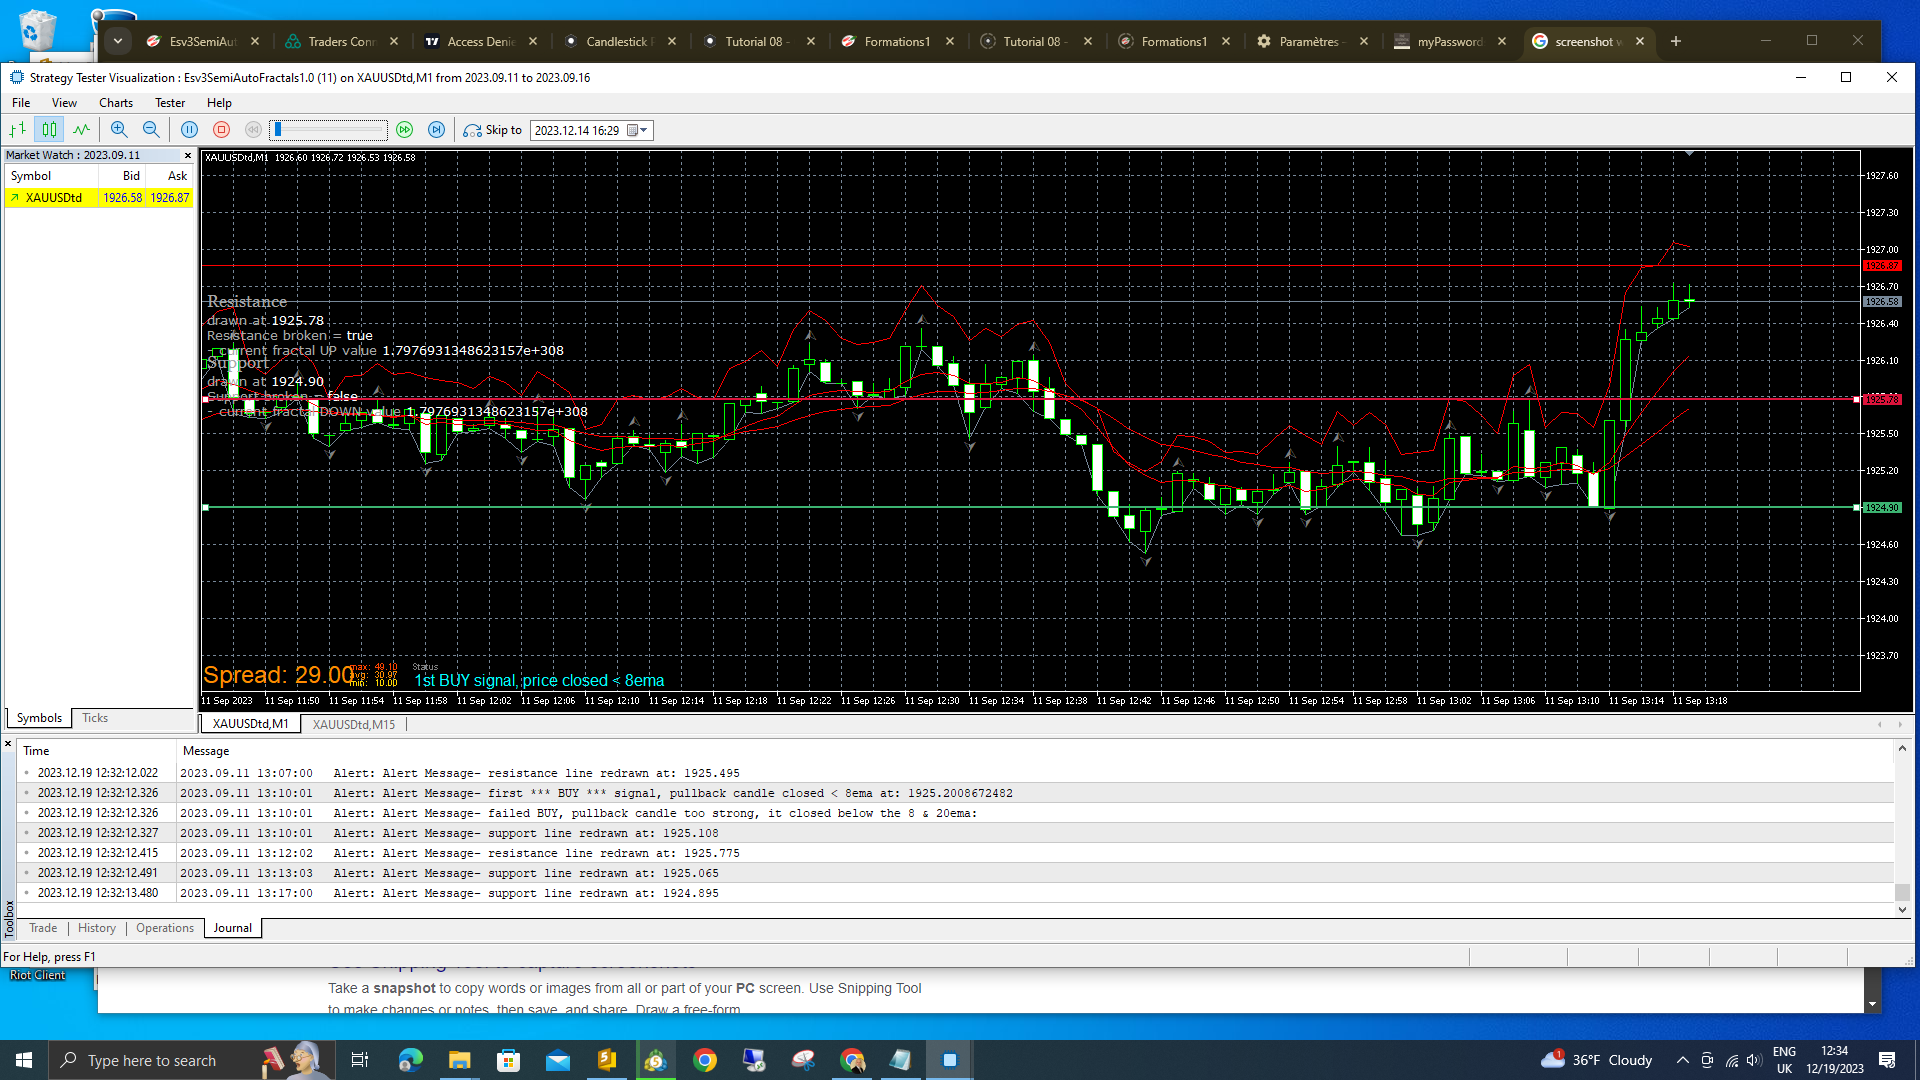The image size is (1920, 1080).
Task: Open File Explorer from taskbar
Action: (x=459, y=1060)
